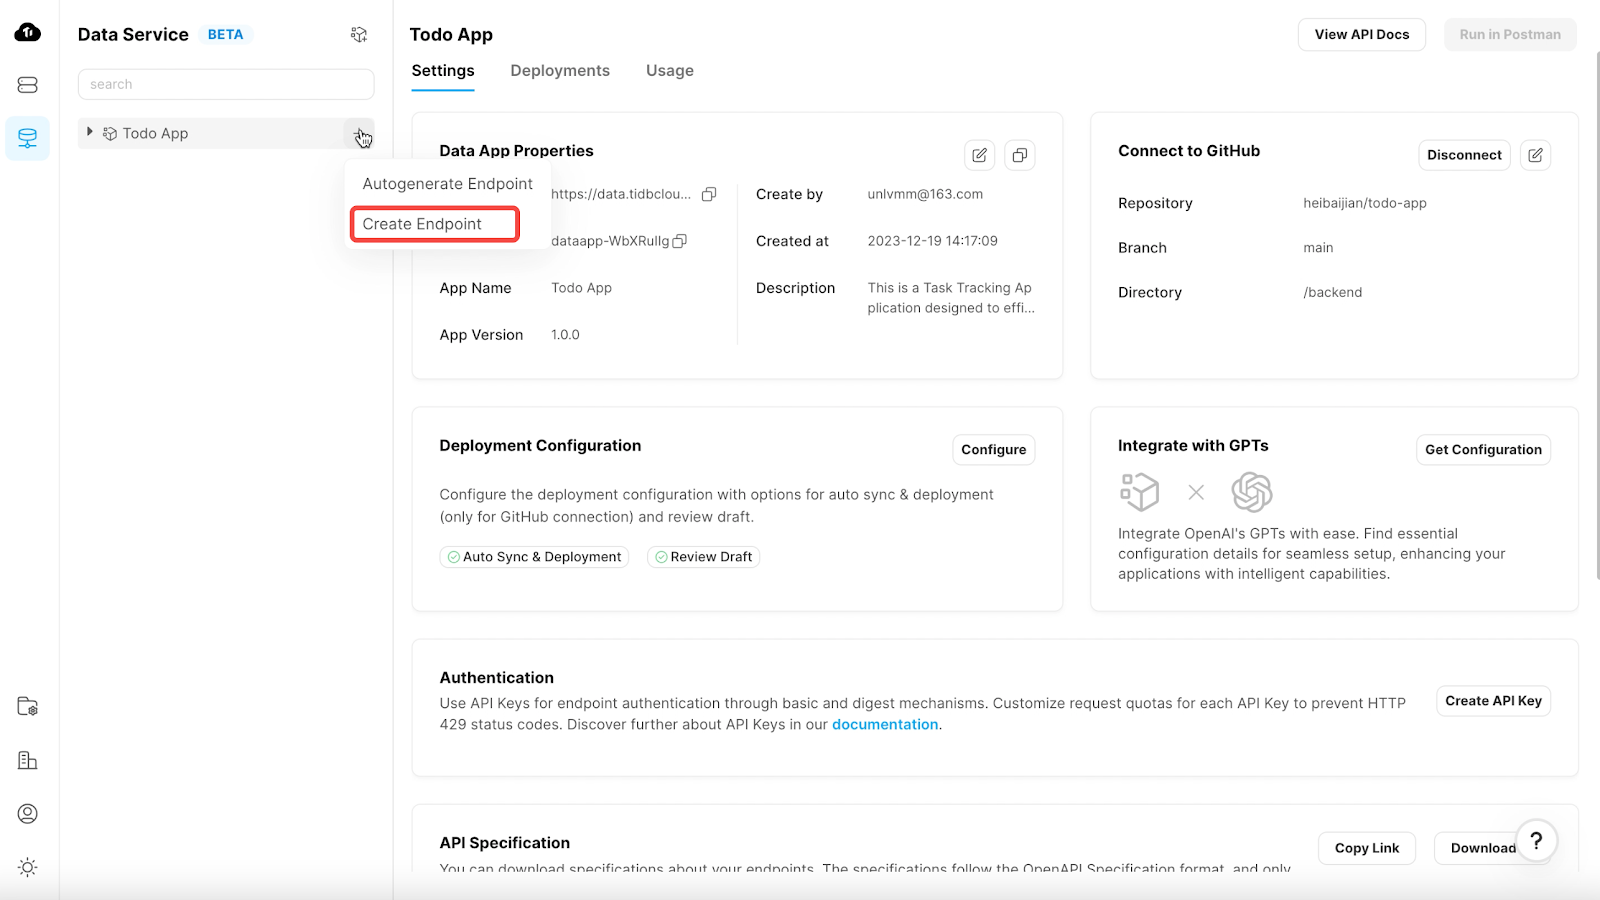Click the edit pencil on Data App Properties
1600x900 pixels.
coord(978,155)
